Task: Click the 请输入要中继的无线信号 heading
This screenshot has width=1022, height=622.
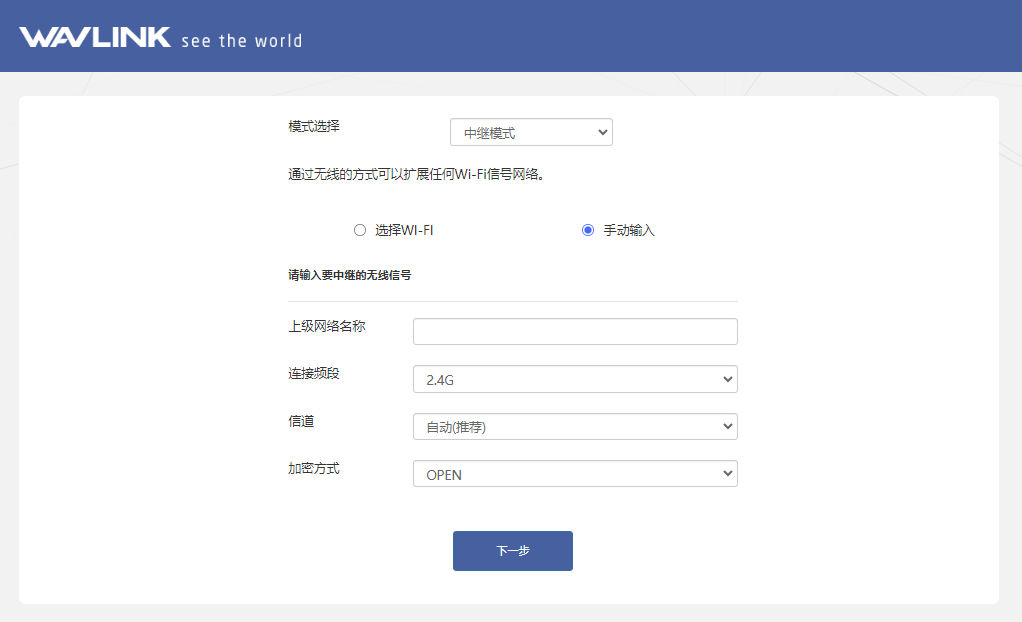Action: [349, 275]
